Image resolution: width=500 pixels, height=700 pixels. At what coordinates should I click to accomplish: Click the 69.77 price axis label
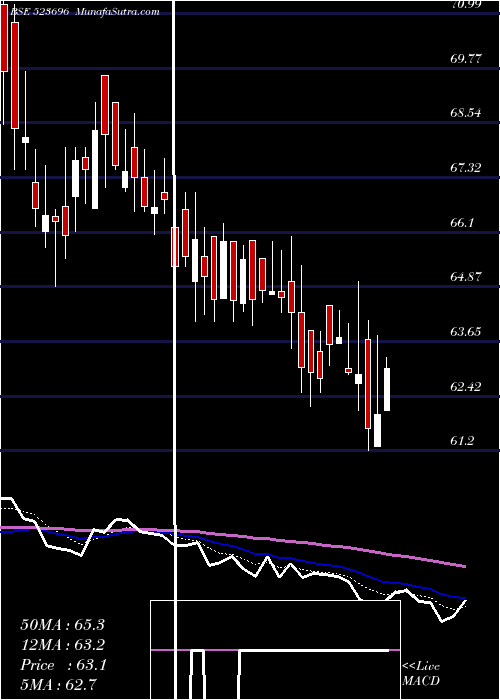tap(465, 58)
